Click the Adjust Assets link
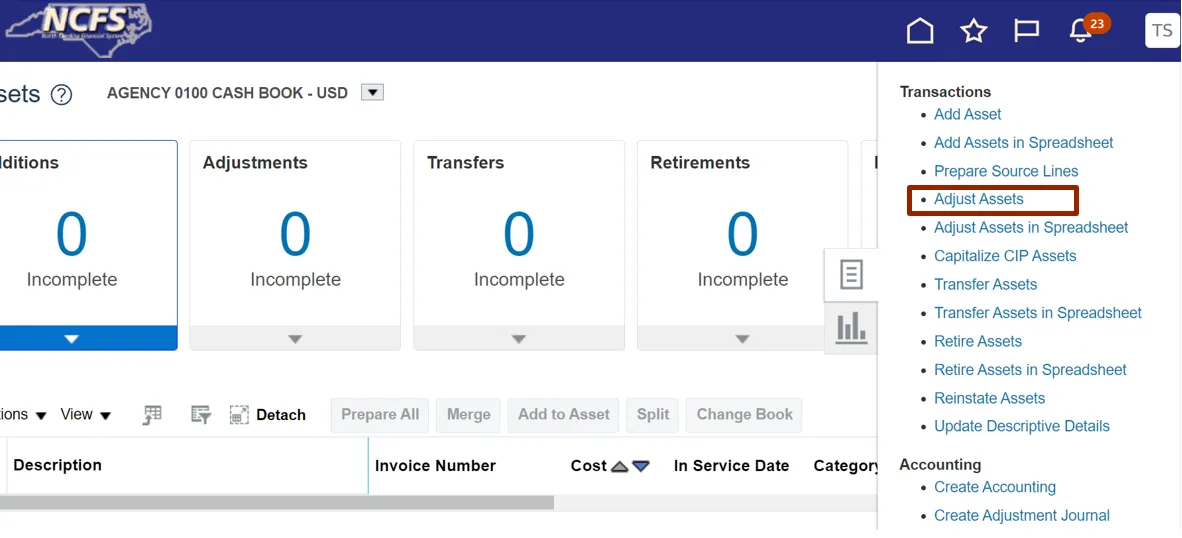Viewport: 1182px width, 538px height. coord(979,199)
